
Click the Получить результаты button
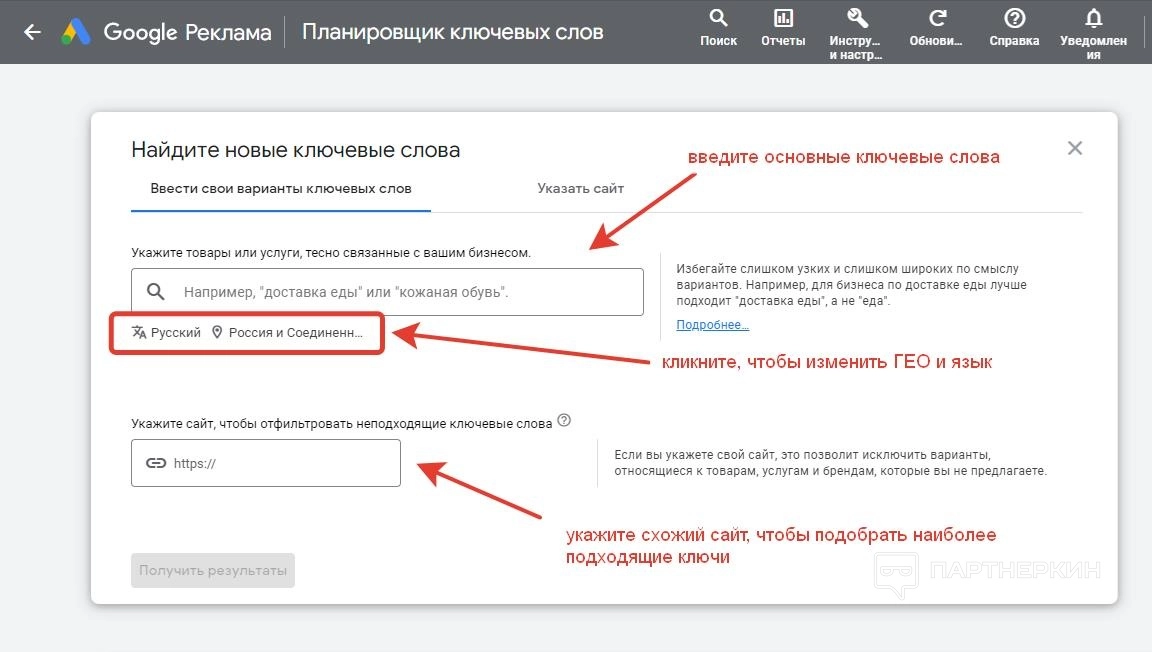pyautogui.click(x=213, y=570)
